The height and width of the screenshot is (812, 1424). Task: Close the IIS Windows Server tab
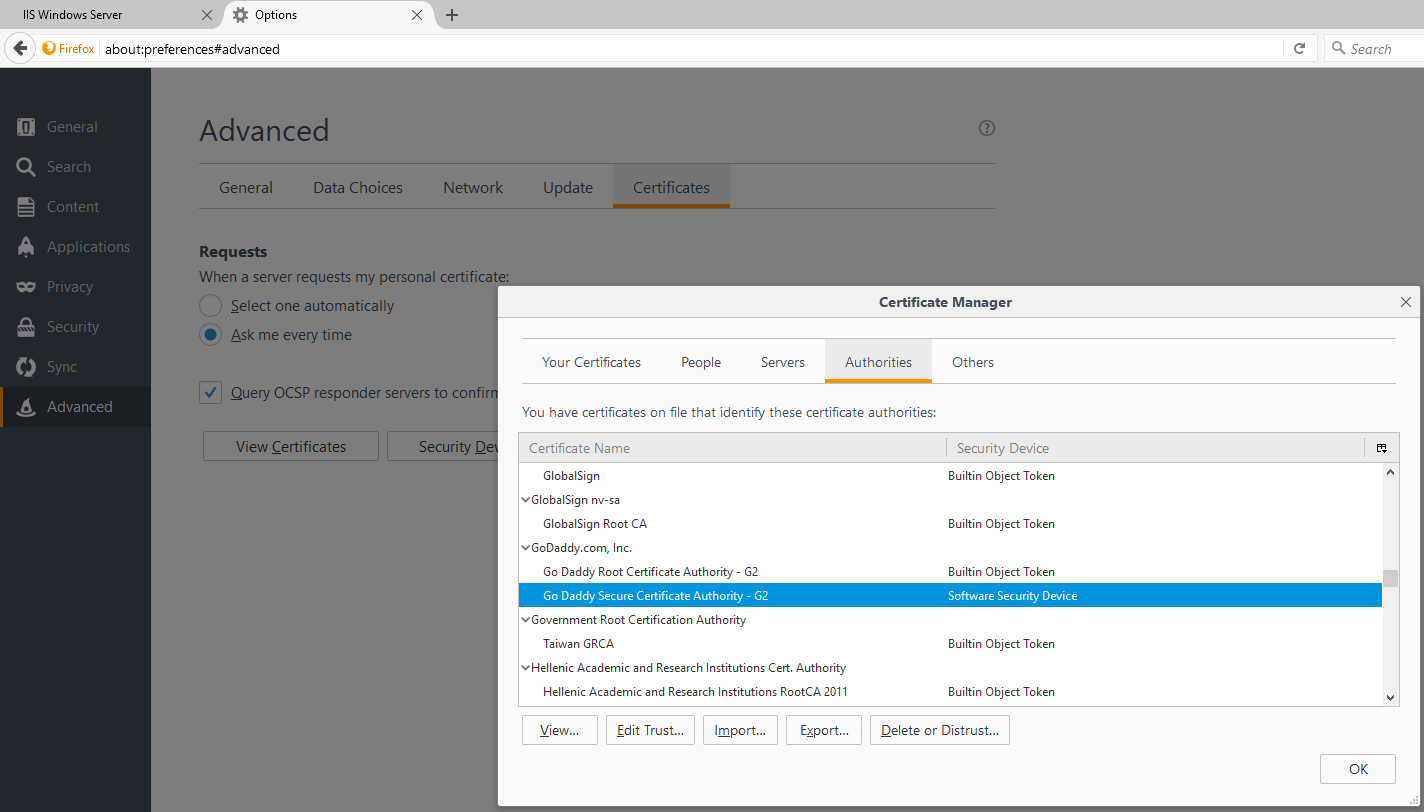pos(207,15)
